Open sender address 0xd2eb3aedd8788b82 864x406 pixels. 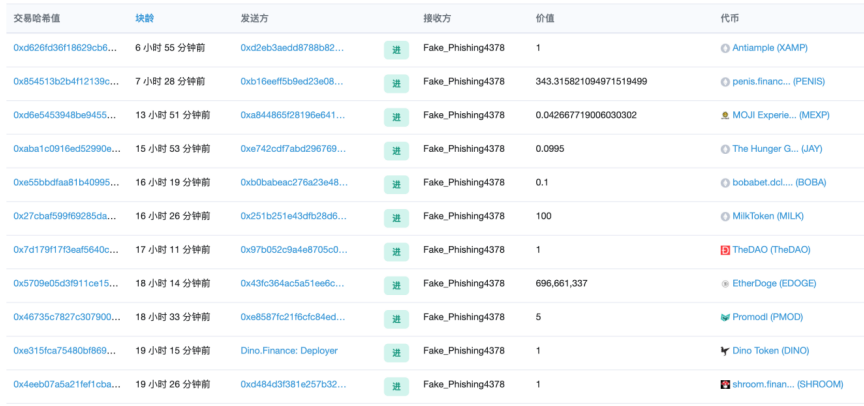tap(292, 48)
